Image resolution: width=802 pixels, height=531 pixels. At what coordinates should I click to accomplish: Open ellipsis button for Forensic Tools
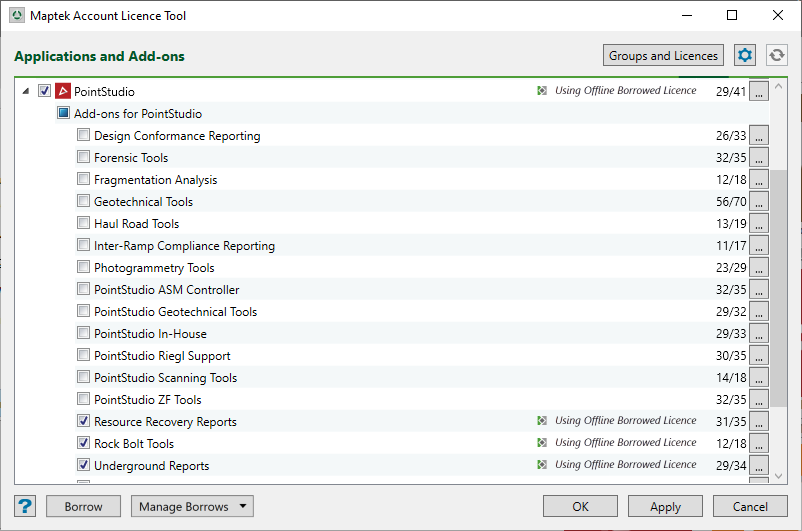(x=759, y=158)
